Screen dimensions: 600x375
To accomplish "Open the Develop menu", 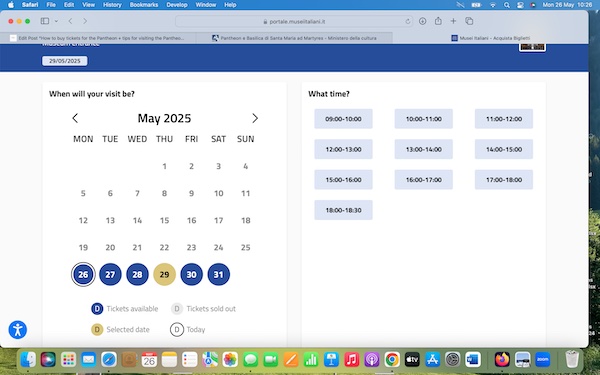I will (177, 5).
